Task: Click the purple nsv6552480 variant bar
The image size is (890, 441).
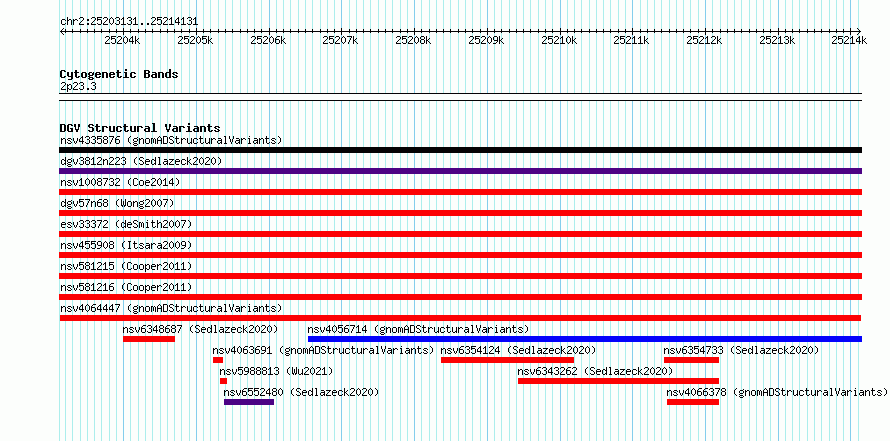Action: (x=249, y=402)
